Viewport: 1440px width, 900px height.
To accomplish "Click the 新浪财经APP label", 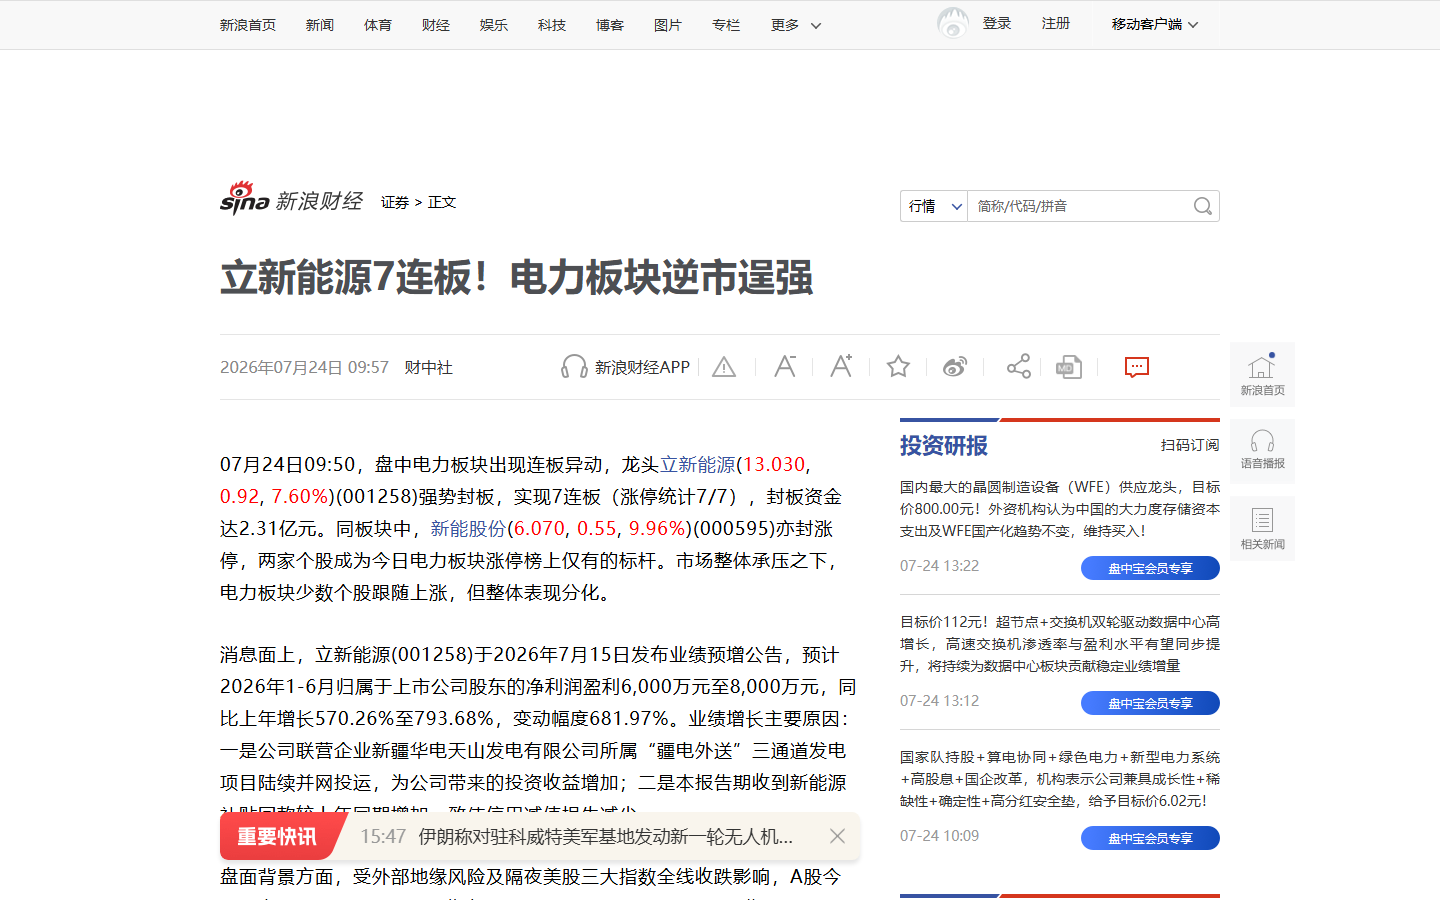I will (642, 368).
